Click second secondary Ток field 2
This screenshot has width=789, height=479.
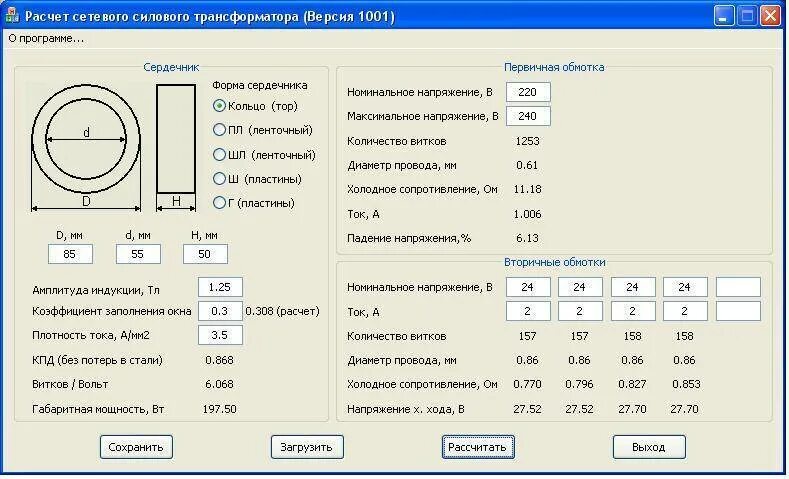click(580, 311)
